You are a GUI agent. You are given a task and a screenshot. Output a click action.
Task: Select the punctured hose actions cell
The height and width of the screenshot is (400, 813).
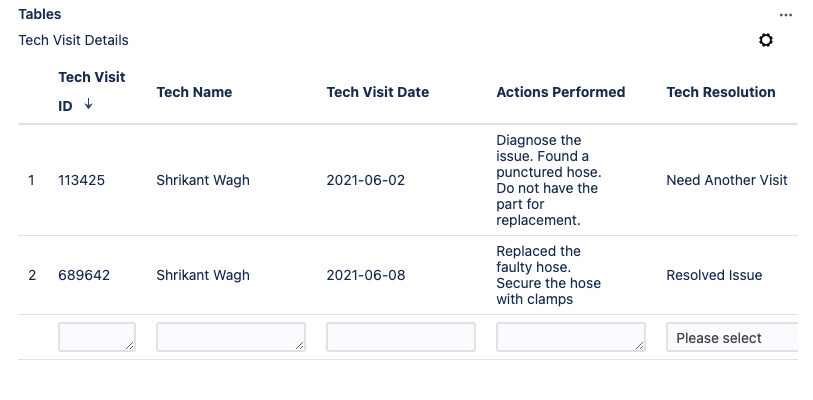tap(549, 180)
